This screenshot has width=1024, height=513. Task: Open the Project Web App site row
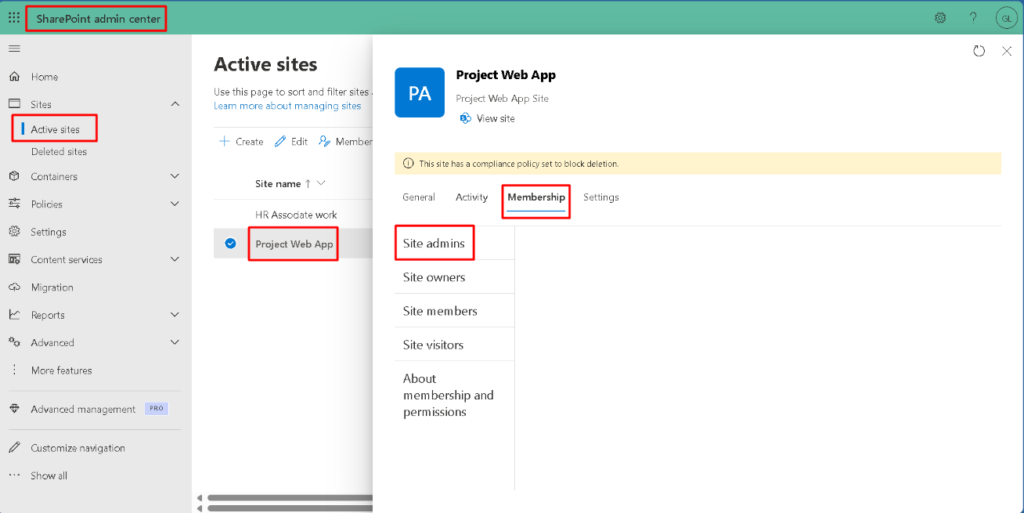pos(294,244)
